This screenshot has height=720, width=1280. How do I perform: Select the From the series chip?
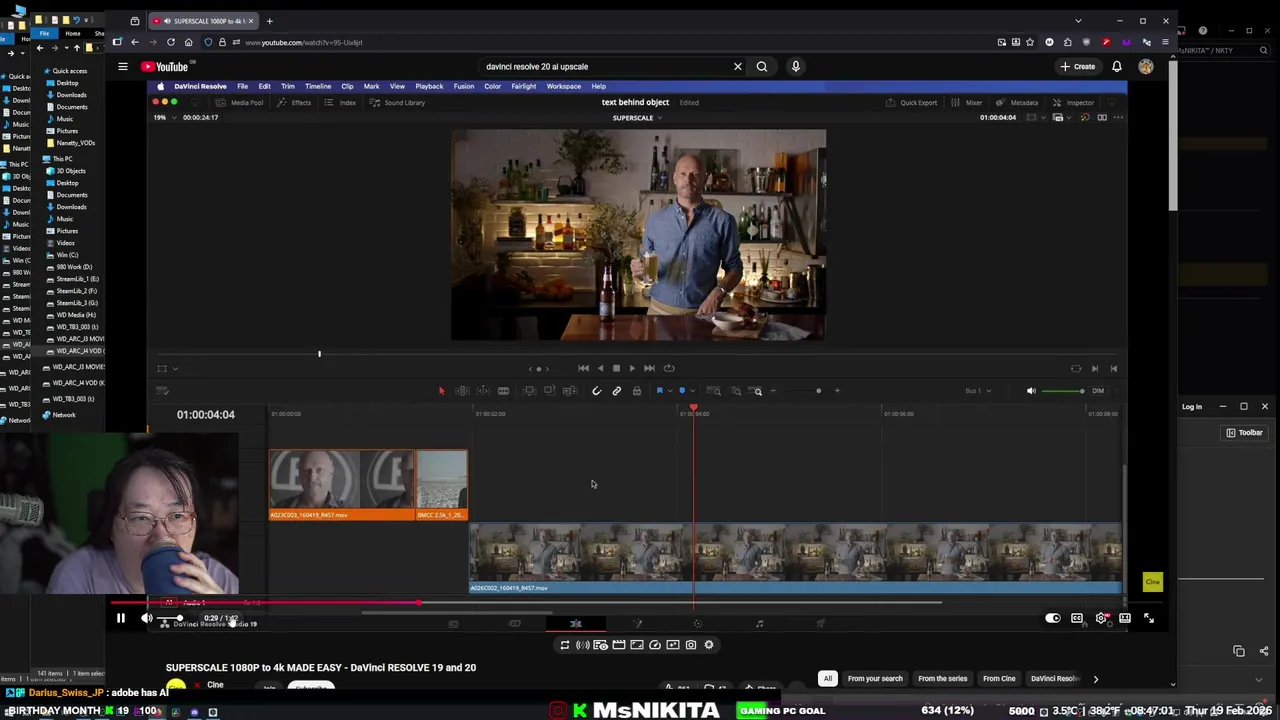(942, 679)
